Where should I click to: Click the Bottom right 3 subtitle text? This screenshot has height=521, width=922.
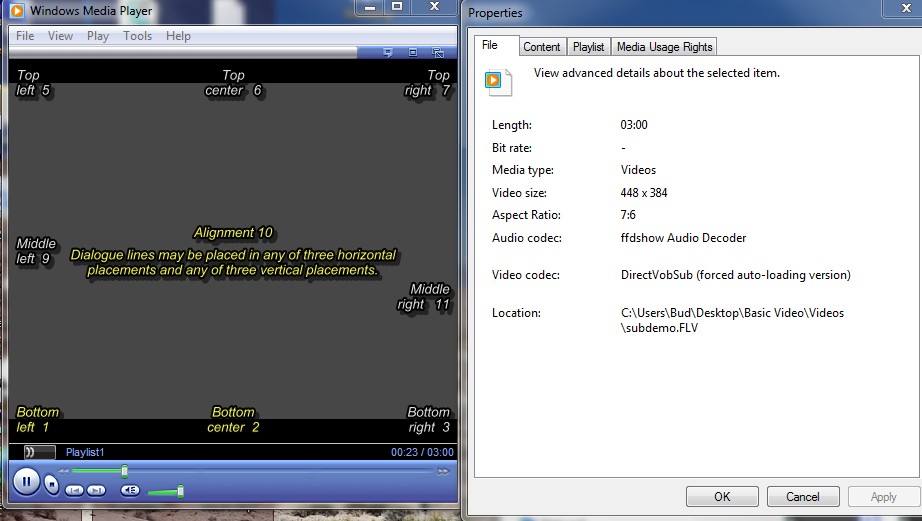429,420
